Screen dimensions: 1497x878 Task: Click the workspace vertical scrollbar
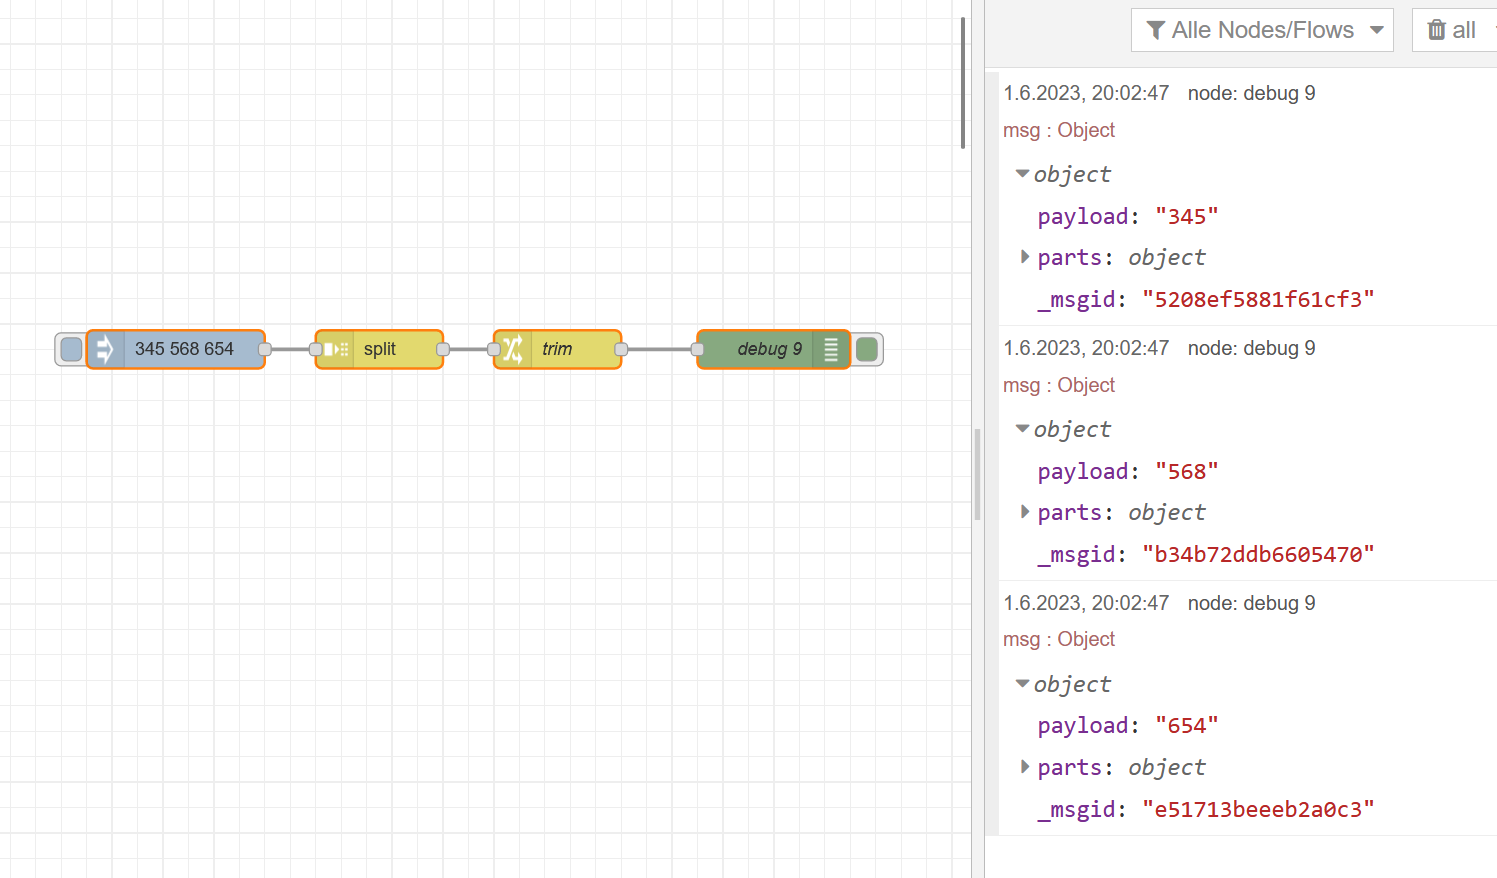963,83
